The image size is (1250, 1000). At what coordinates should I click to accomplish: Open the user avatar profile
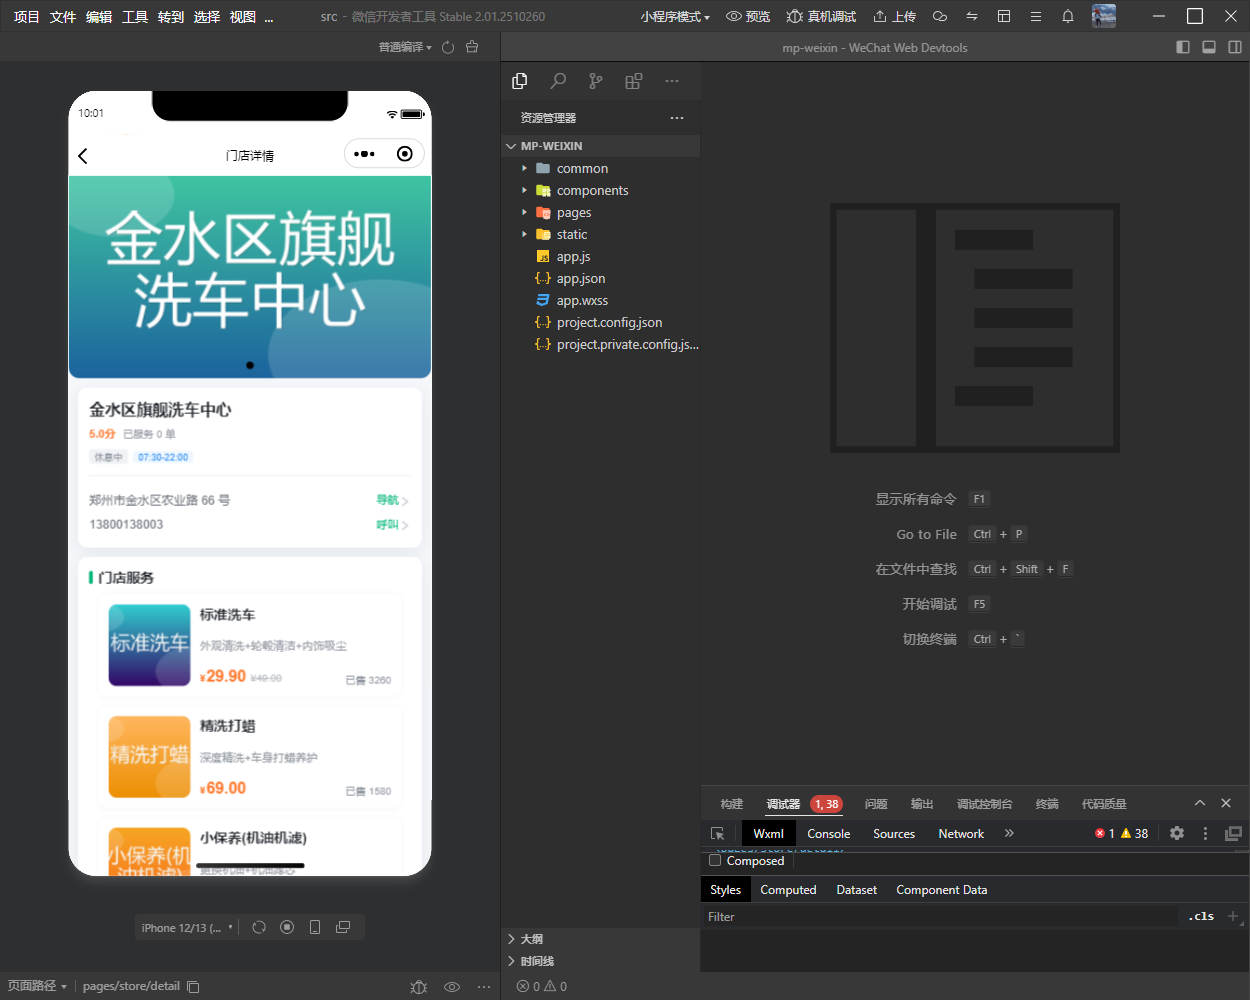[x=1104, y=16]
